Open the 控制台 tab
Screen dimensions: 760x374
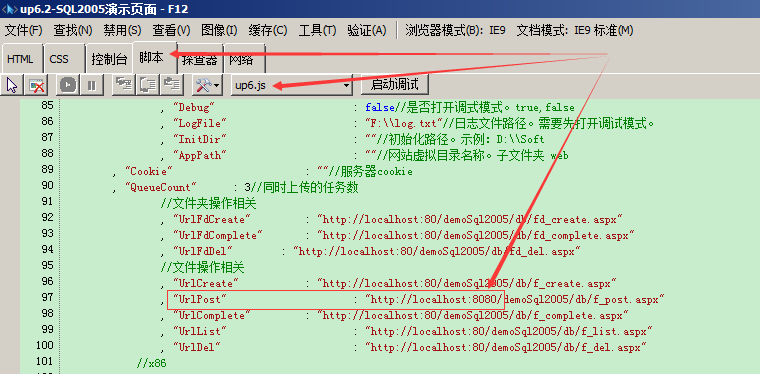coord(110,60)
